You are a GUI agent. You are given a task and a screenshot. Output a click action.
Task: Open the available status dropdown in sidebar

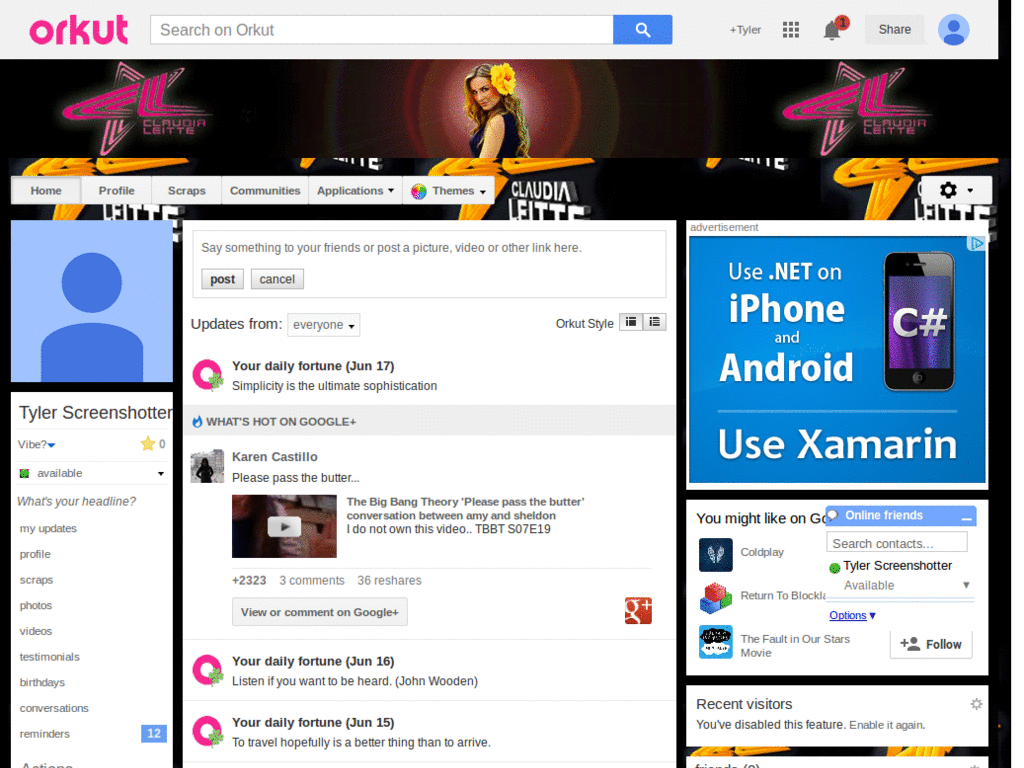tap(161, 473)
